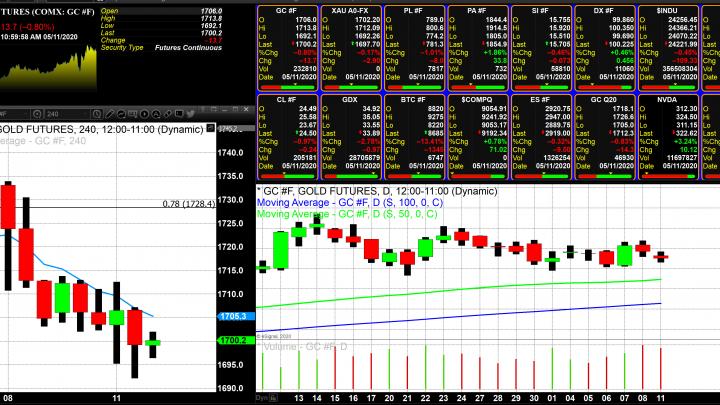Click $INDU volume value 356508304

(x=679, y=69)
